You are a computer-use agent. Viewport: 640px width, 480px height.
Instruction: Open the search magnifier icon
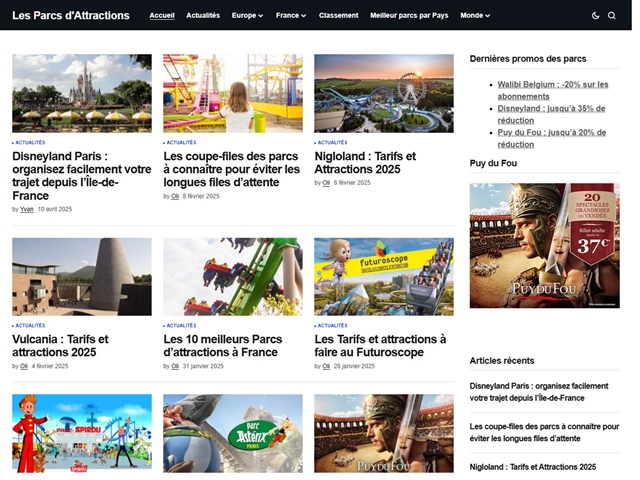(611, 16)
